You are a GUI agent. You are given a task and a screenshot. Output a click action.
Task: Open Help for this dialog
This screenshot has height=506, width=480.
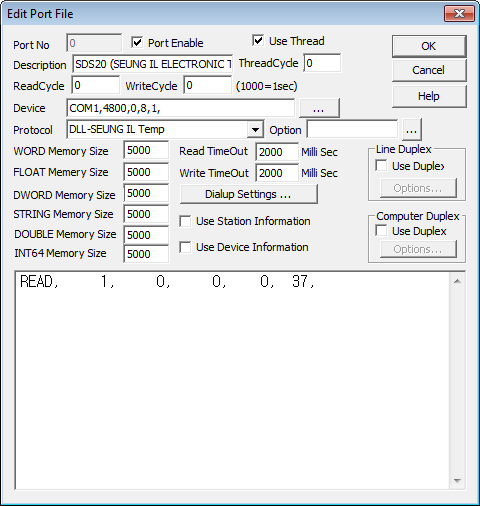click(x=429, y=96)
